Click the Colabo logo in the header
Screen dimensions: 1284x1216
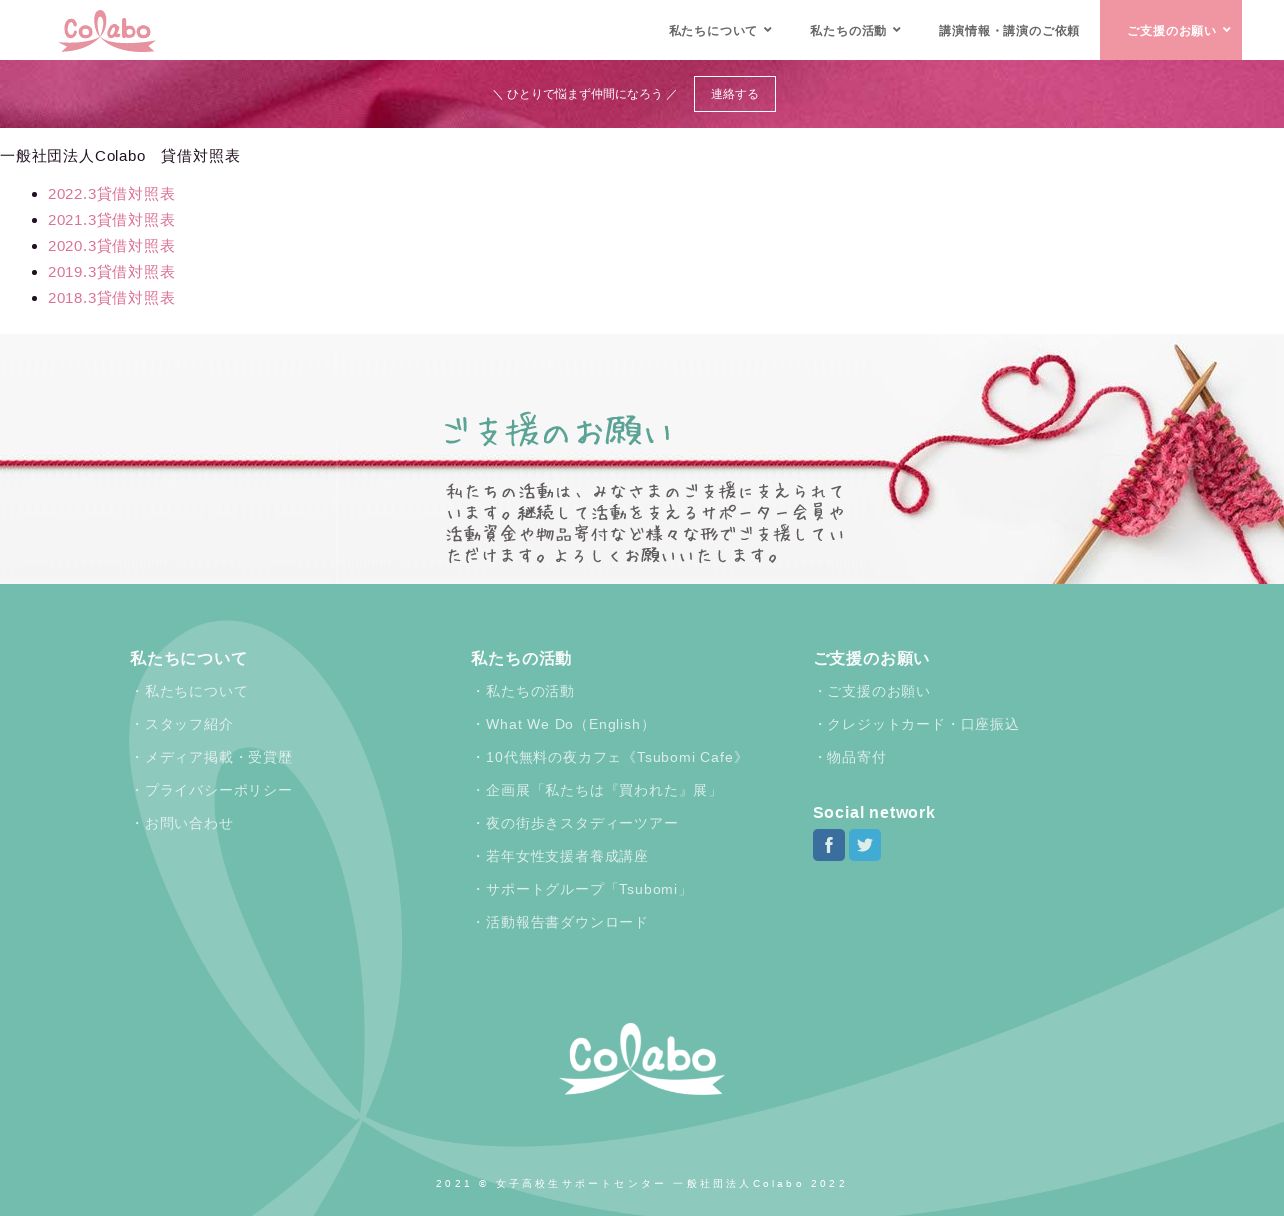click(107, 31)
